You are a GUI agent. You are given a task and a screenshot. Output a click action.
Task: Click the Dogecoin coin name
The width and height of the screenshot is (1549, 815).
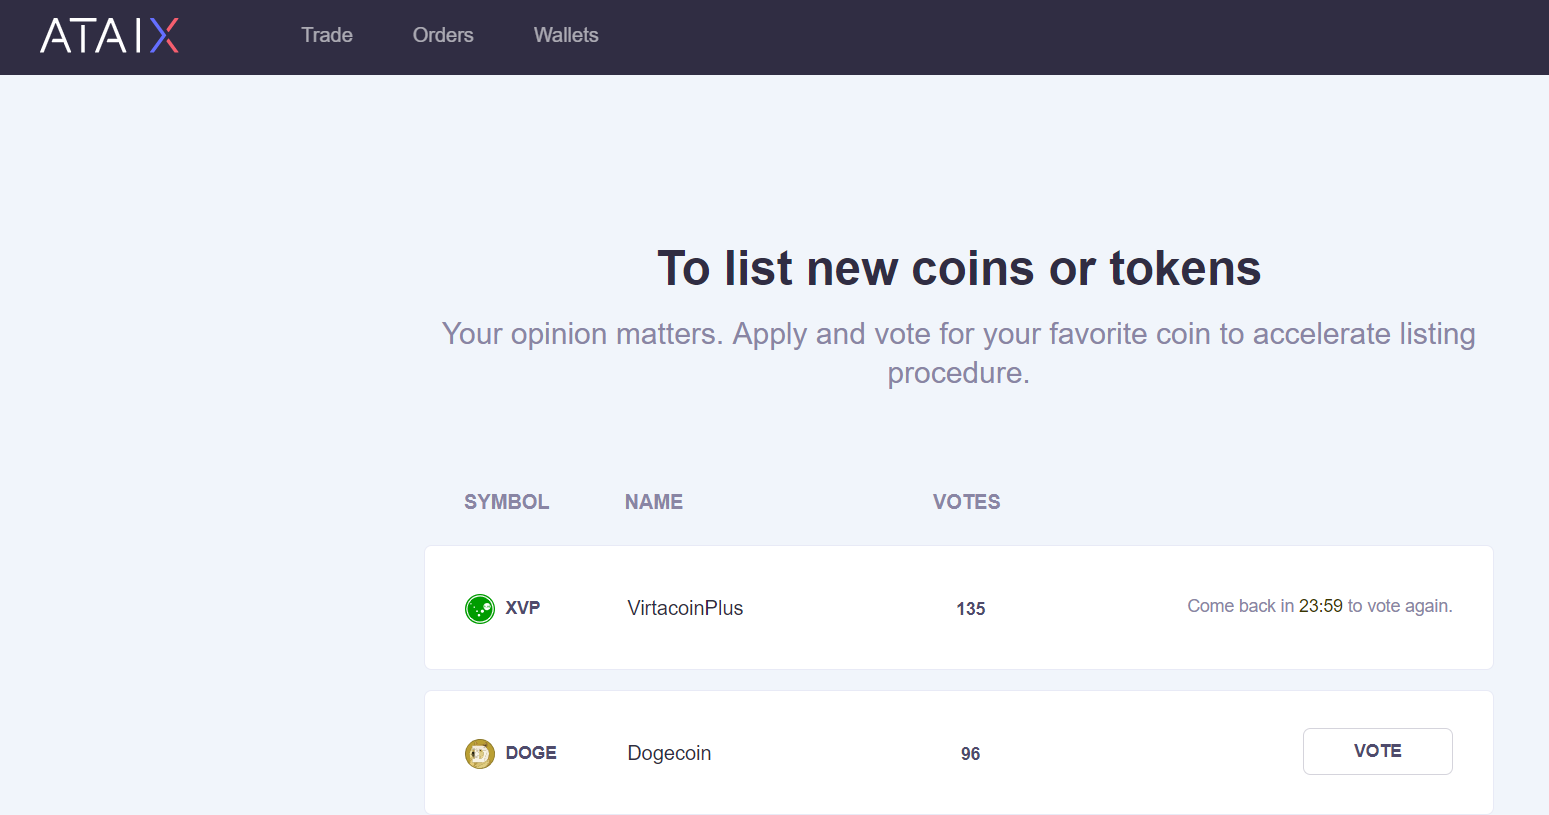tap(669, 753)
